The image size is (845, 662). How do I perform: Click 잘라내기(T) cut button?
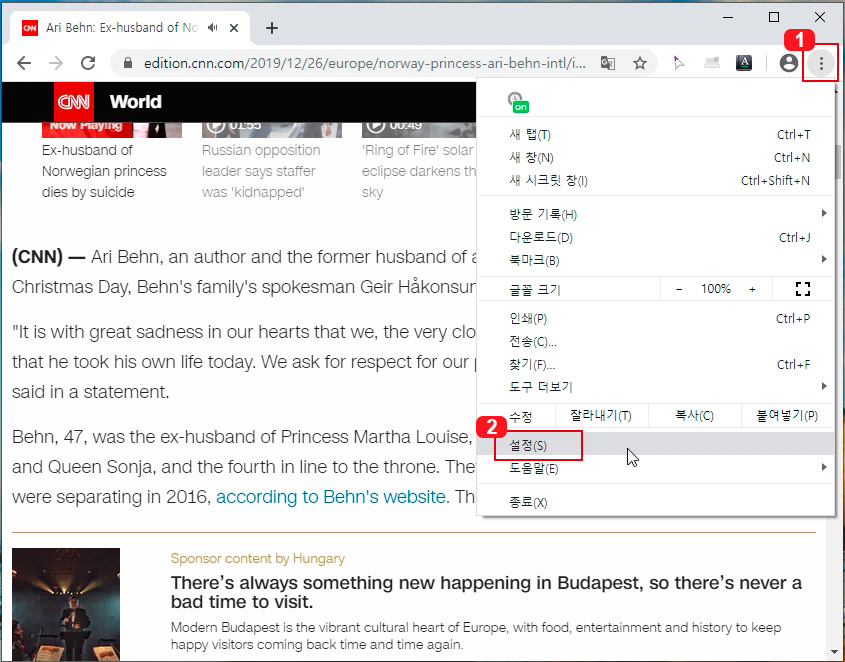click(601, 416)
